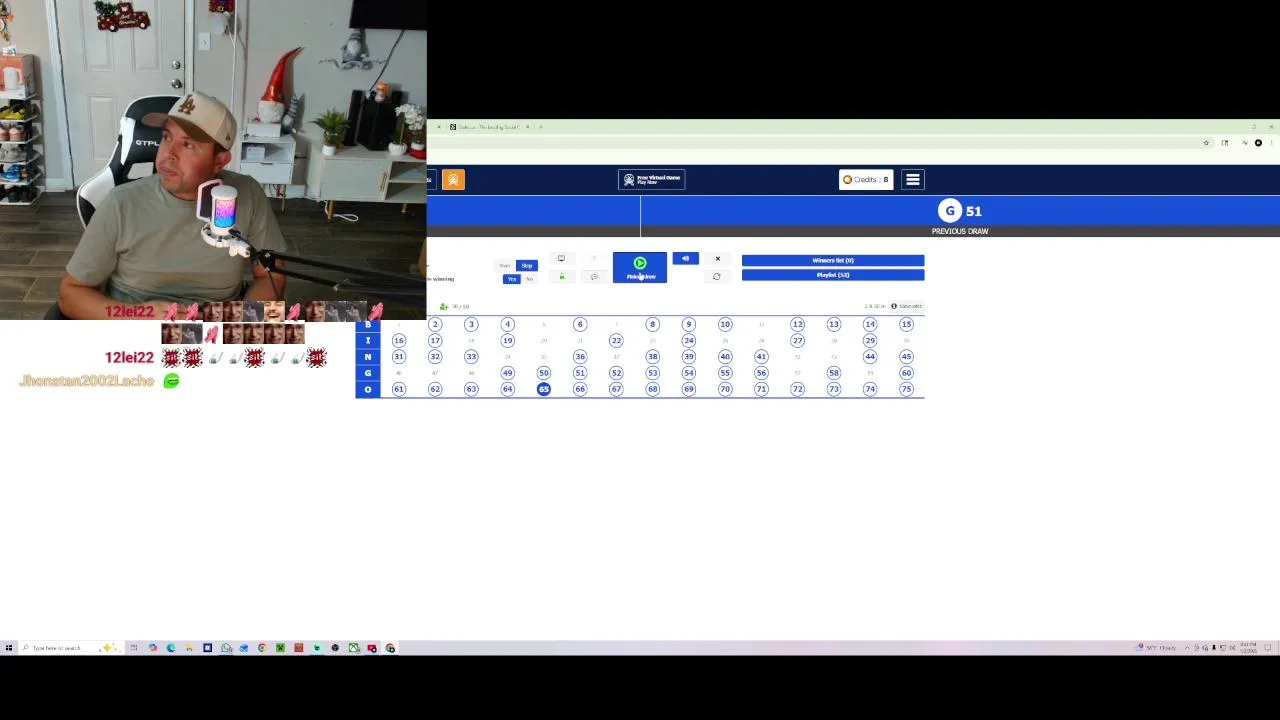The image size is (1280, 720).
Task: Open notifications in system tray
Action: pos(1269,648)
